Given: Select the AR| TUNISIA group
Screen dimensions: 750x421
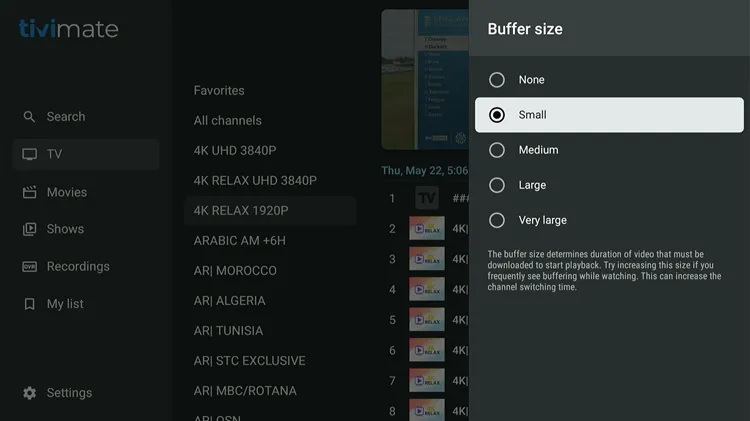Looking at the screenshot, I should coord(229,331).
